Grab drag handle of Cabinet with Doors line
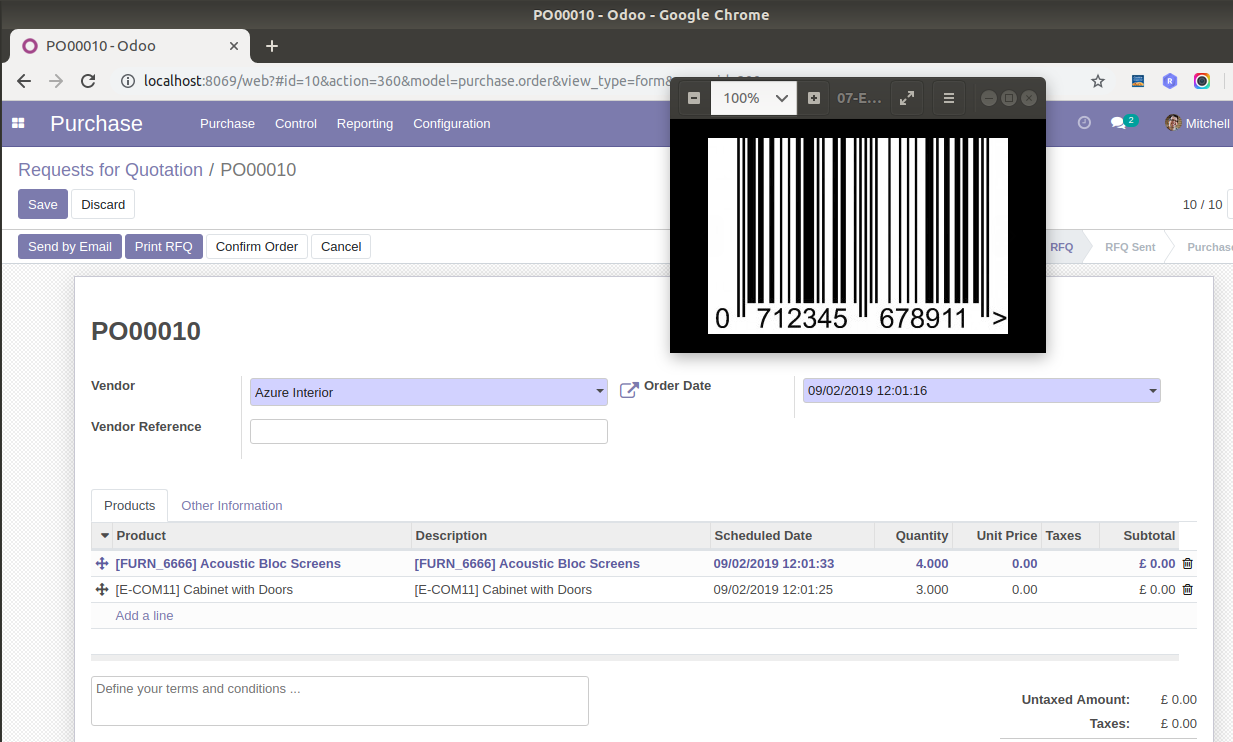The height and width of the screenshot is (742, 1233). pyautogui.click(x=102, y=590)
